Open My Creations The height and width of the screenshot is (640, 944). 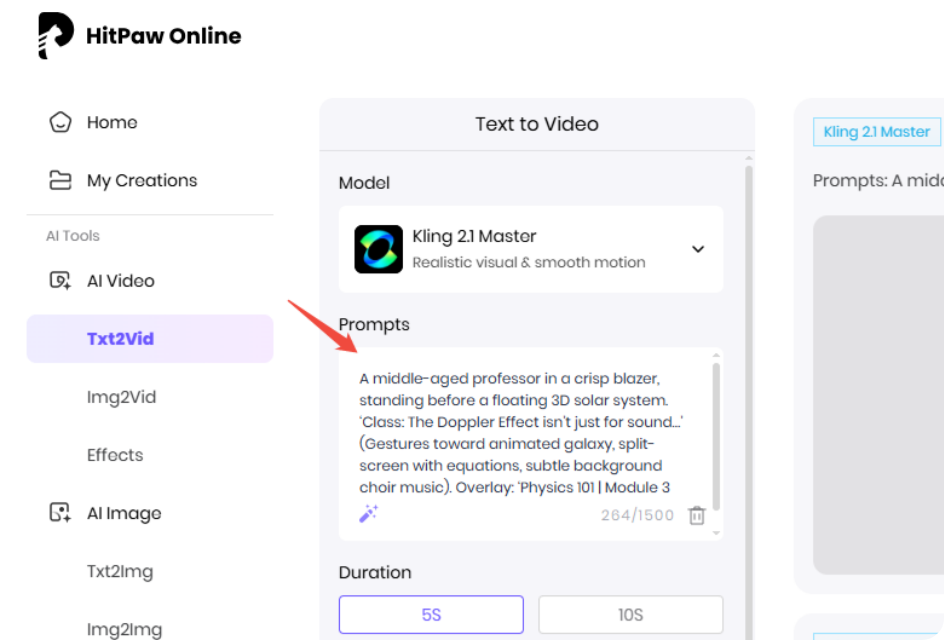142,181
